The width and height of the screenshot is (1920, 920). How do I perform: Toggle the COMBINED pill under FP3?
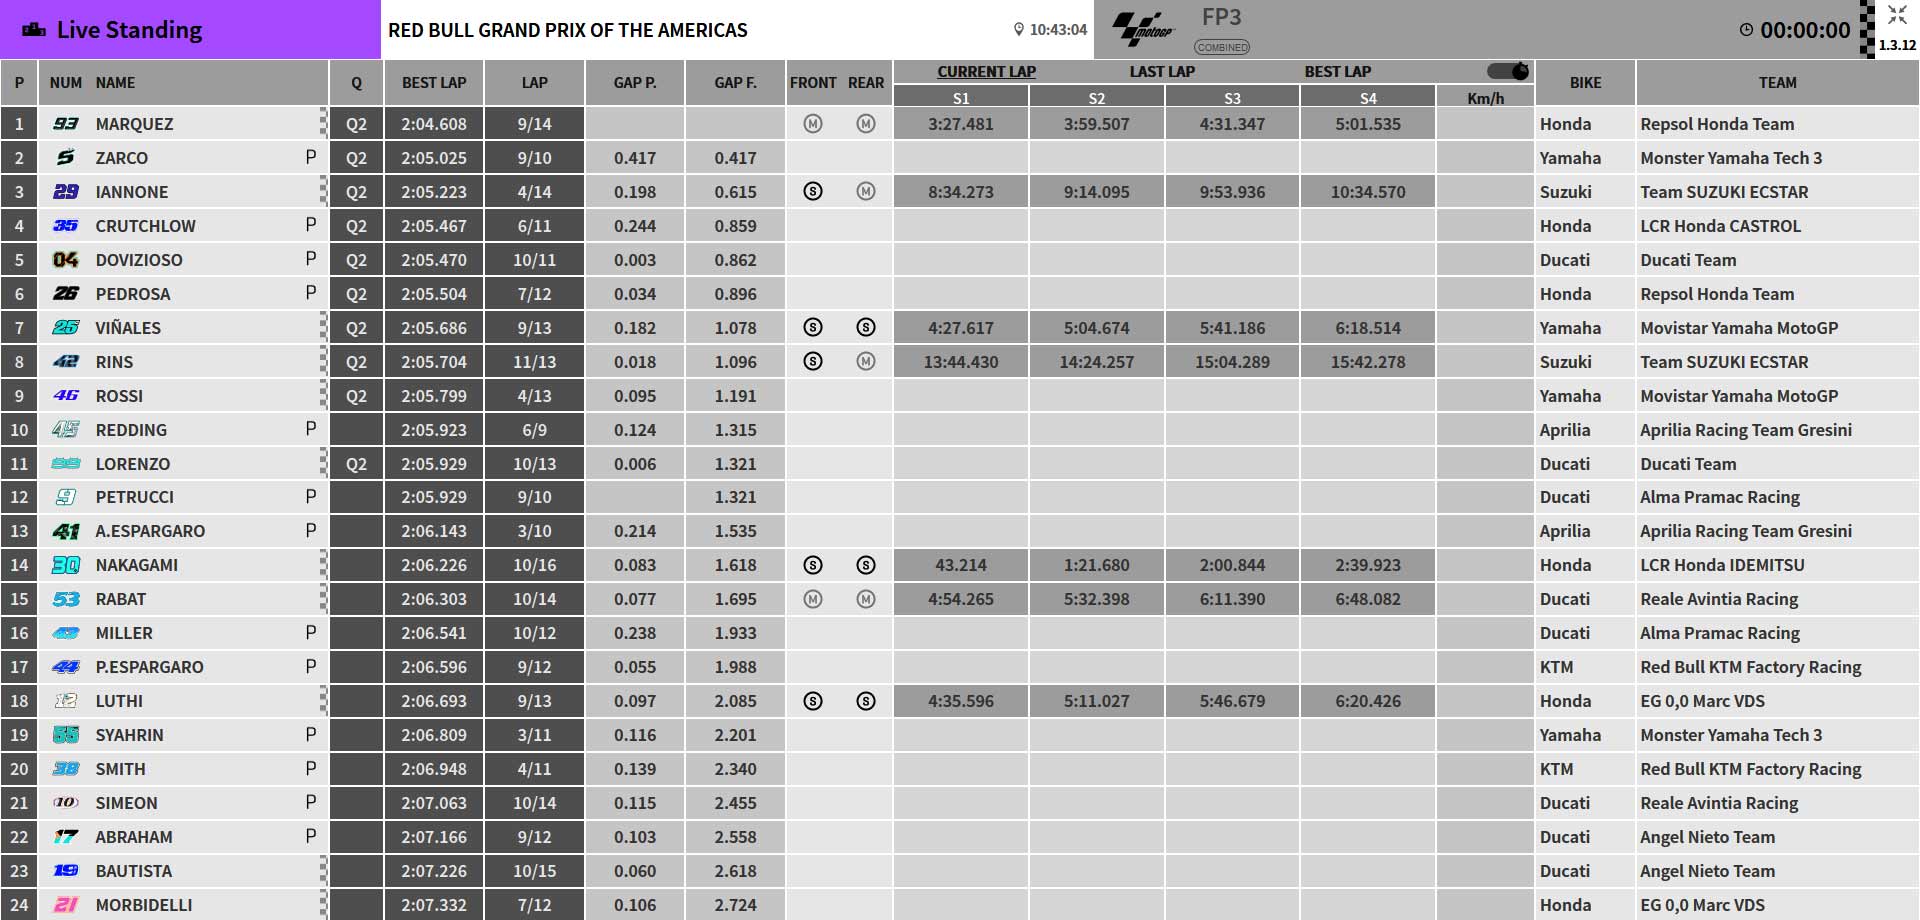1222,47
